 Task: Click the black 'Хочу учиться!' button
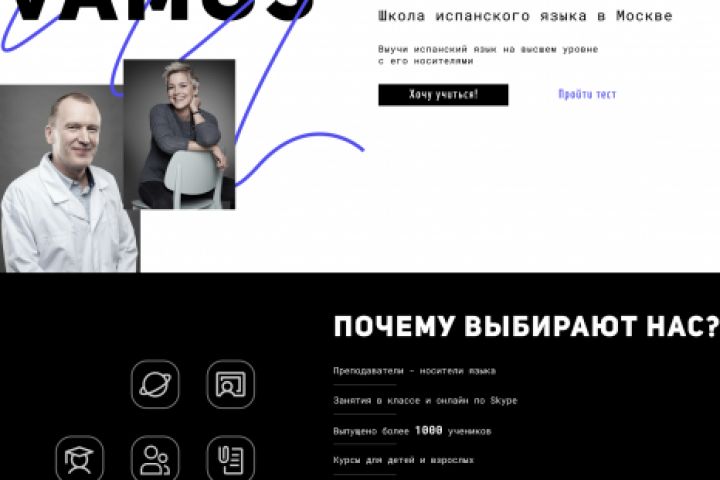443,95
